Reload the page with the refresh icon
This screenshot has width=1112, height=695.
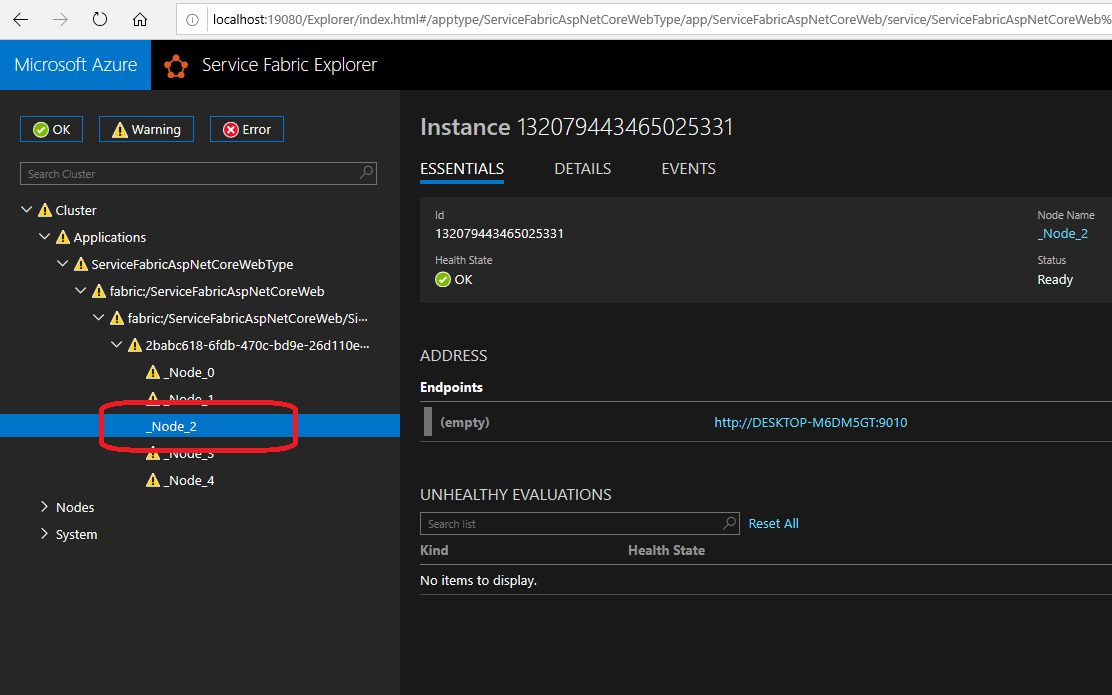pyautogui.click(x=100, y=19)
